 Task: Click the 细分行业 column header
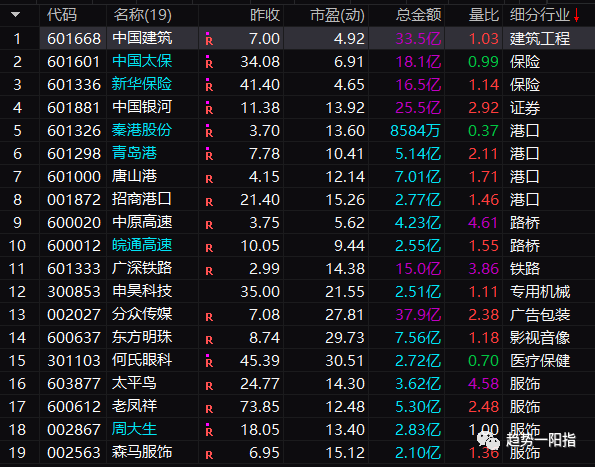tap(540, 15)
